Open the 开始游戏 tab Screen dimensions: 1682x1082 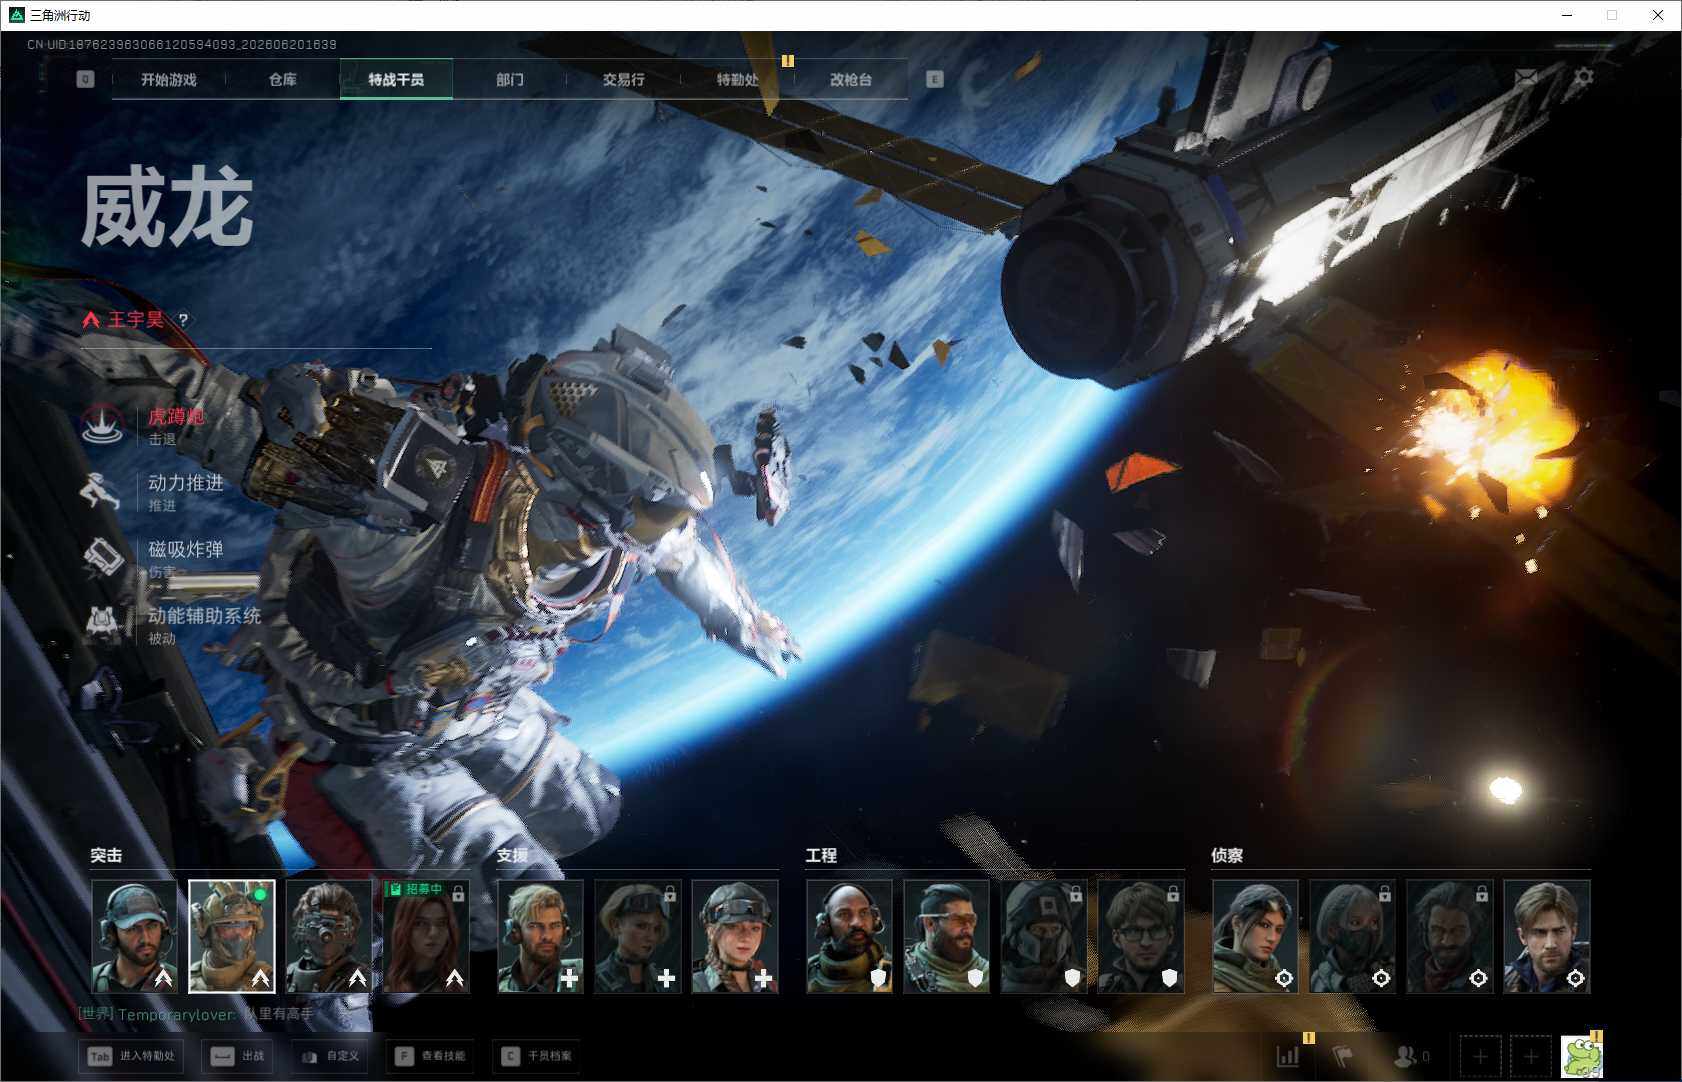(x=168, y=79)
